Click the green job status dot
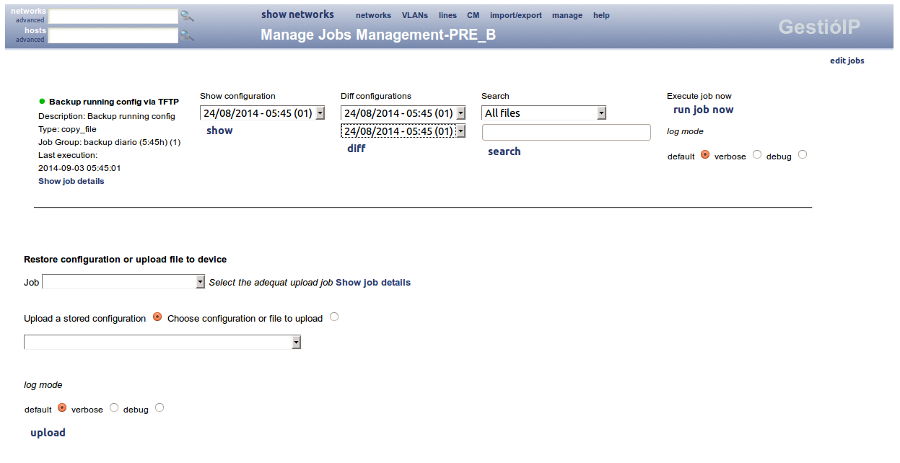This screenshot has width=900, height=463. click(42, 102)
